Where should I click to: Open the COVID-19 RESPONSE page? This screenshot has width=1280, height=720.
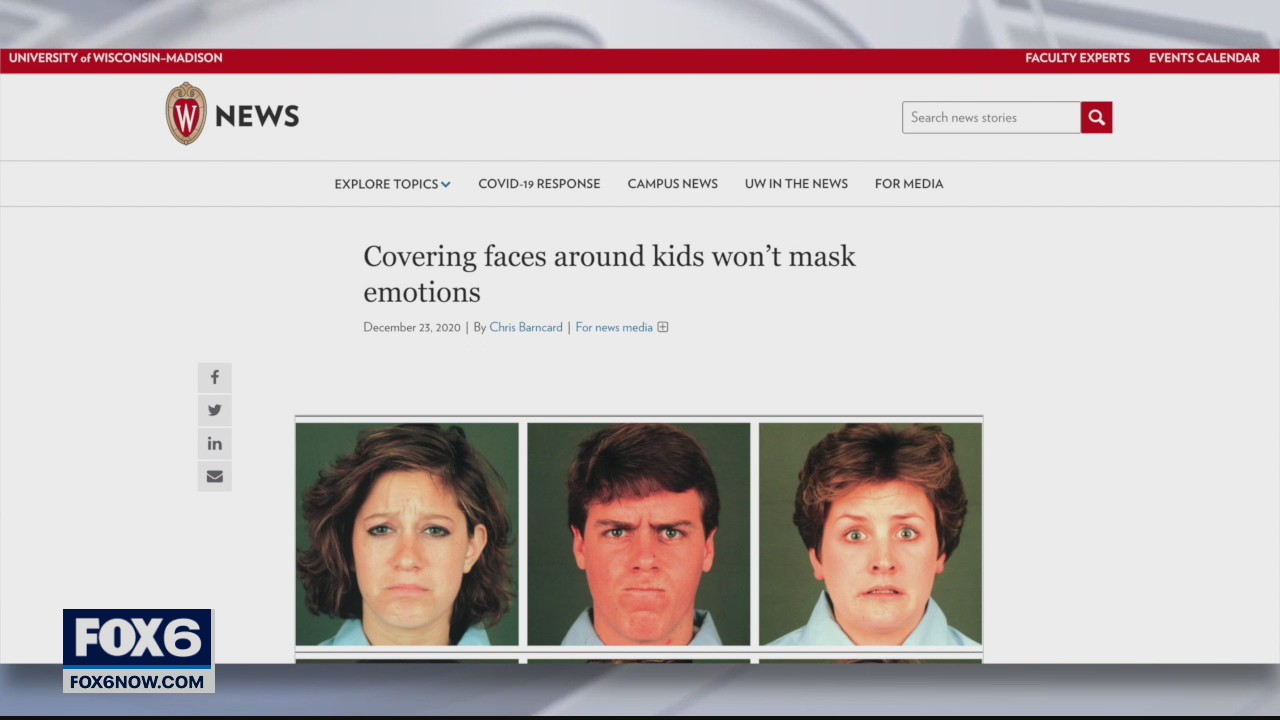point(539,183)
